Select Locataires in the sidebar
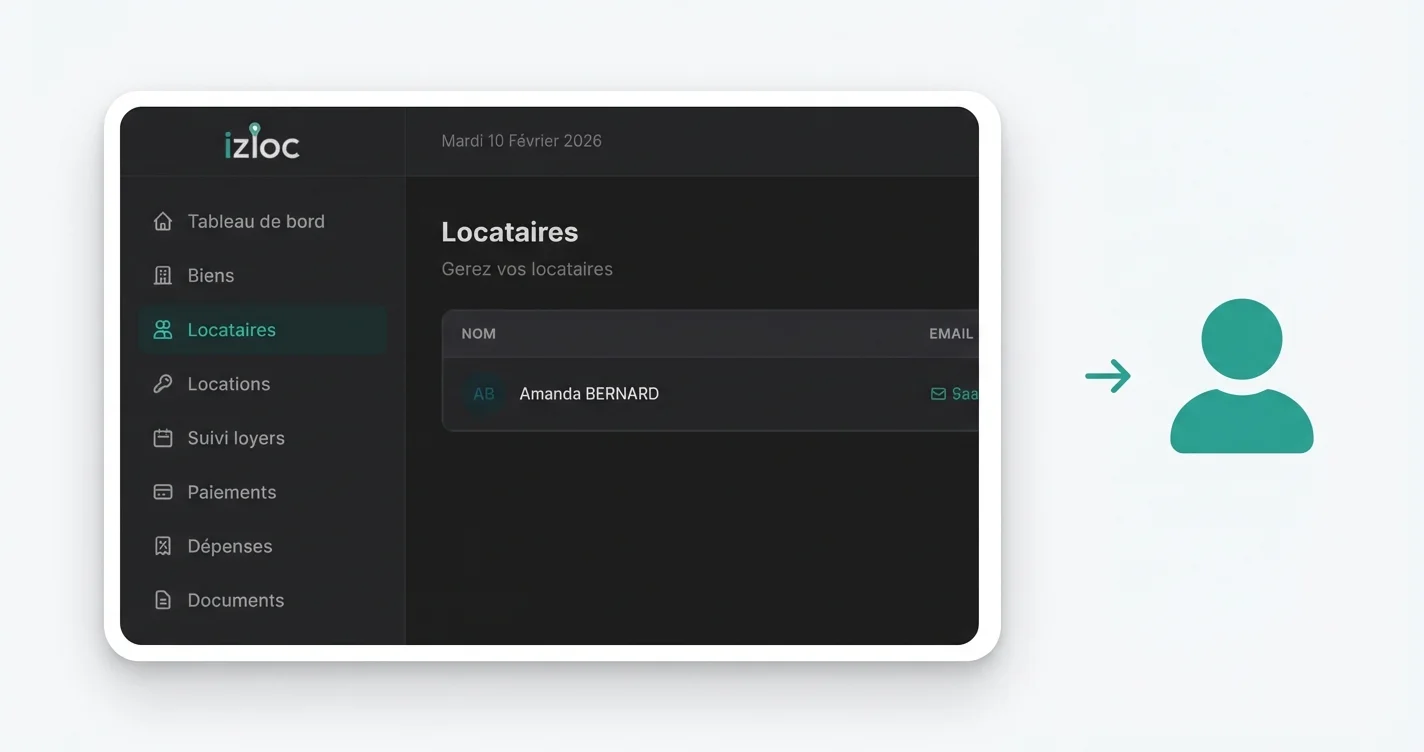The height and width of the screenshot is (752, 1424). click(263, 329)
